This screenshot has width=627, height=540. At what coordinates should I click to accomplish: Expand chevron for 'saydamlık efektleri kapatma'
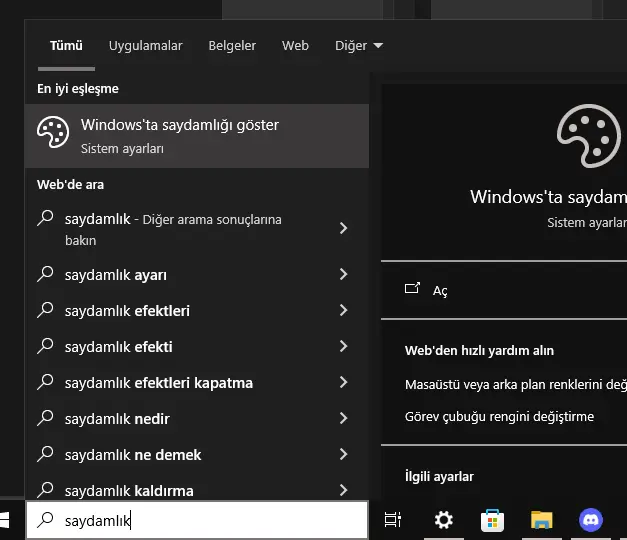pos(343,382)
